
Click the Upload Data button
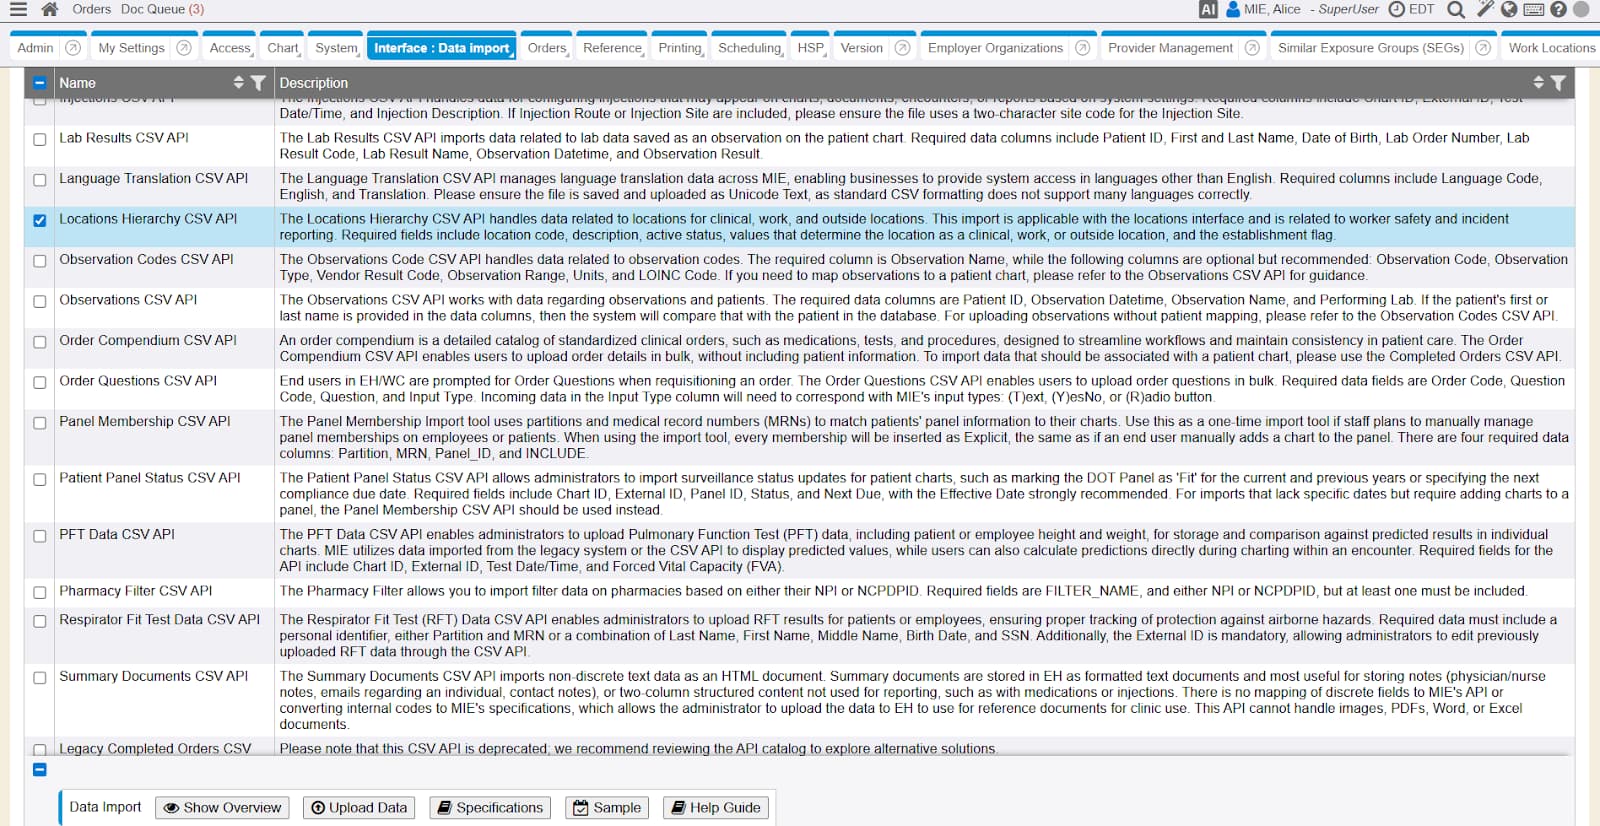pyautogui.click(x=359, y=807)
